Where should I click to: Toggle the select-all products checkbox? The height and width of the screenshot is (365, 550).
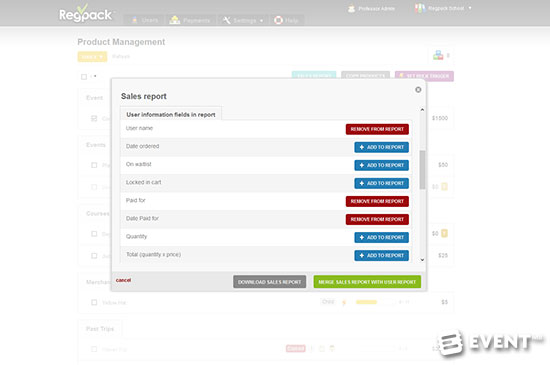pos(84,77)
